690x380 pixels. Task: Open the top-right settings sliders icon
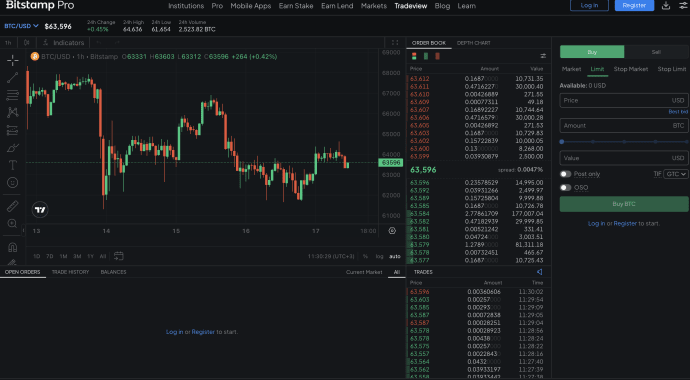(x=682, y=6)
